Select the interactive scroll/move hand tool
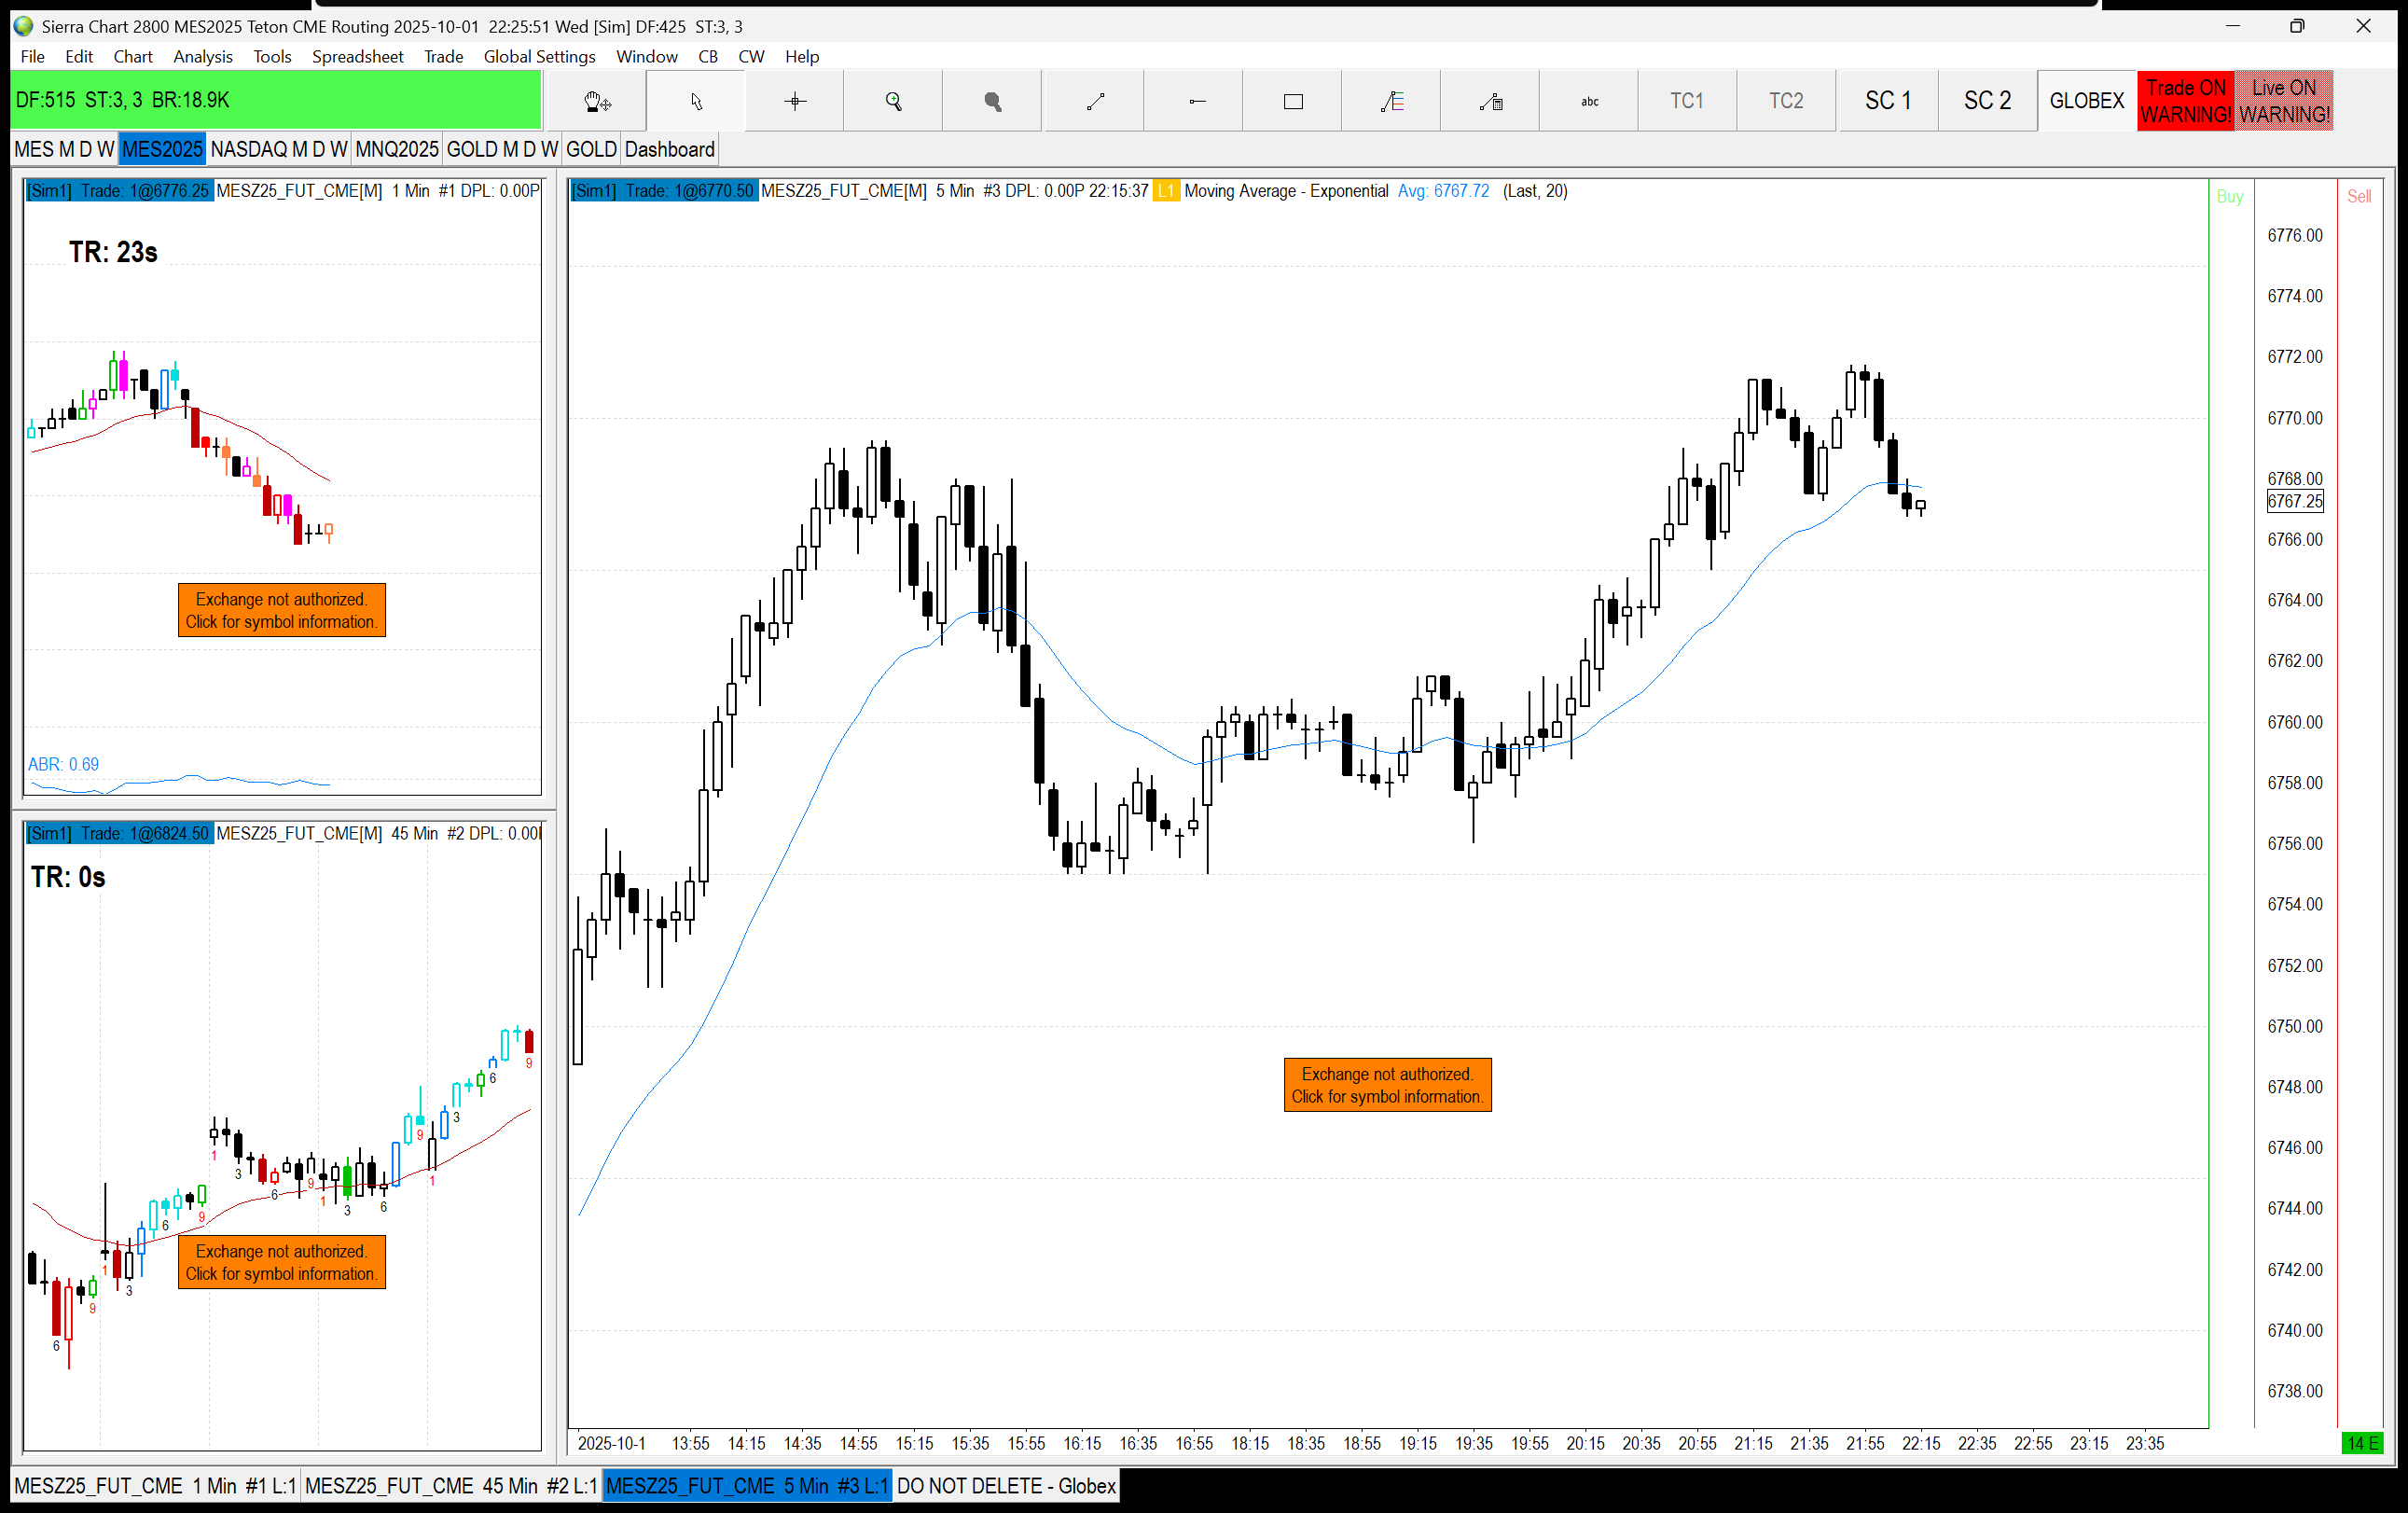 coord(597,101)
